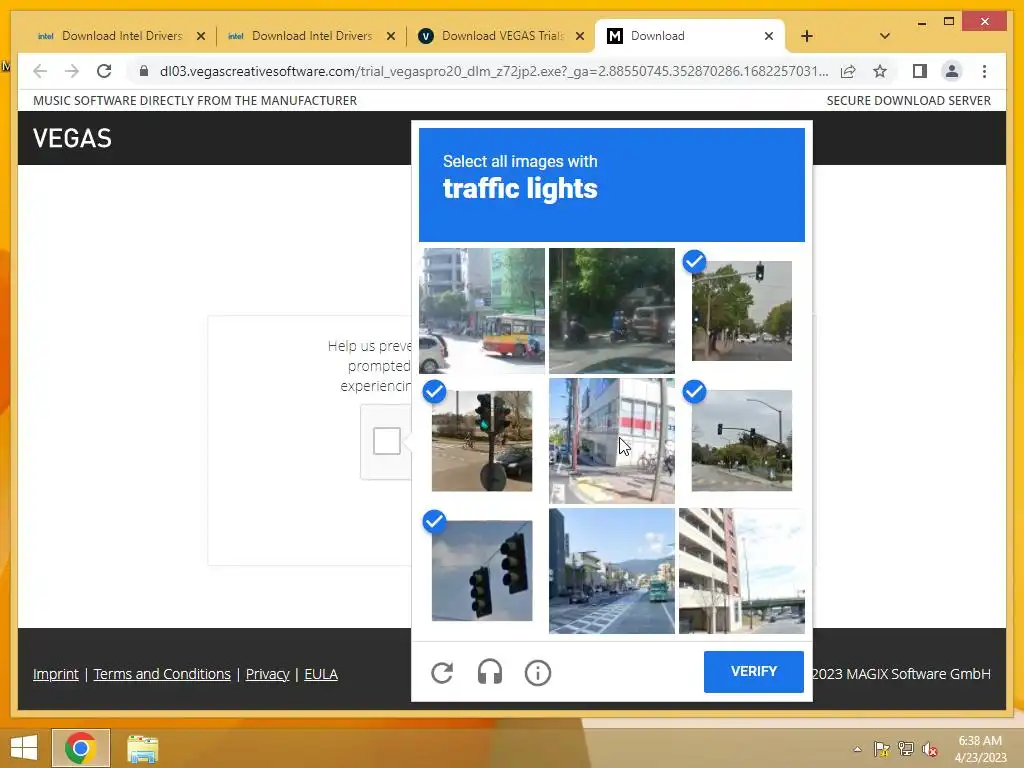Open muted volume tray icon

pyautogui.click(x=930, y=749)
